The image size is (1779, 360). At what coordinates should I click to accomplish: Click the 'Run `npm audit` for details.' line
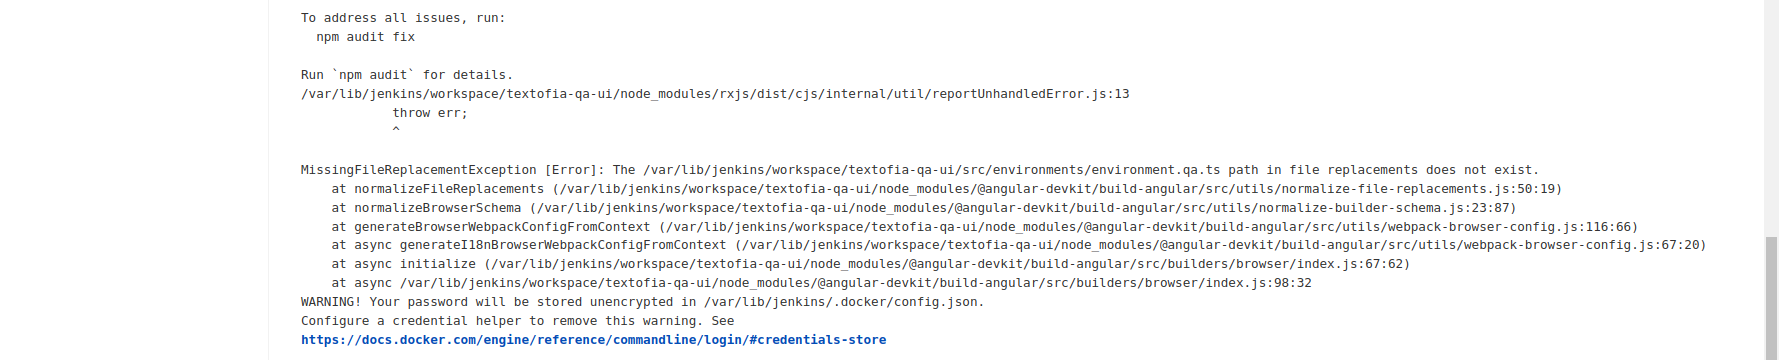(x=407, y=75)
